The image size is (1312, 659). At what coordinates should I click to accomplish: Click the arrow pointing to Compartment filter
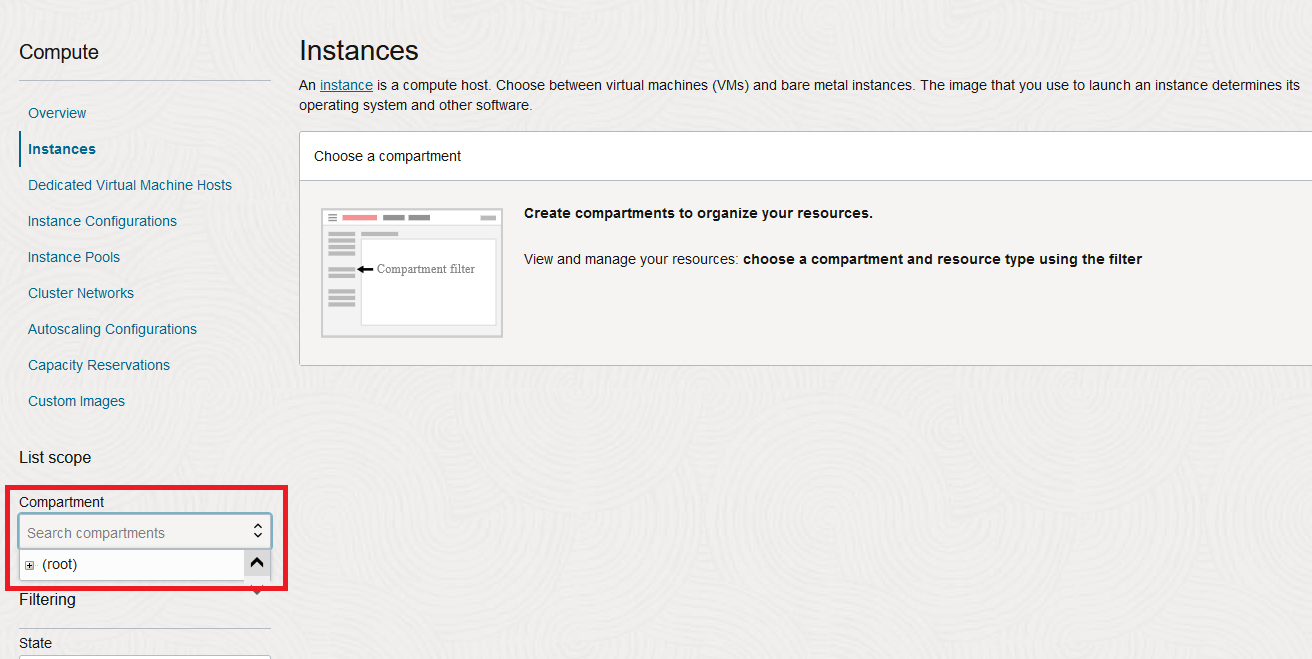click(365, 269)
